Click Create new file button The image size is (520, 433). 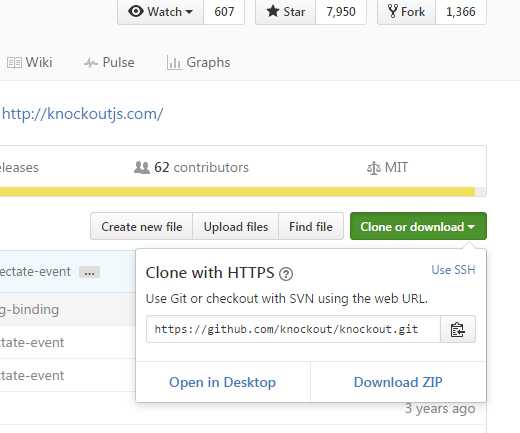click(x=142, y=227)
